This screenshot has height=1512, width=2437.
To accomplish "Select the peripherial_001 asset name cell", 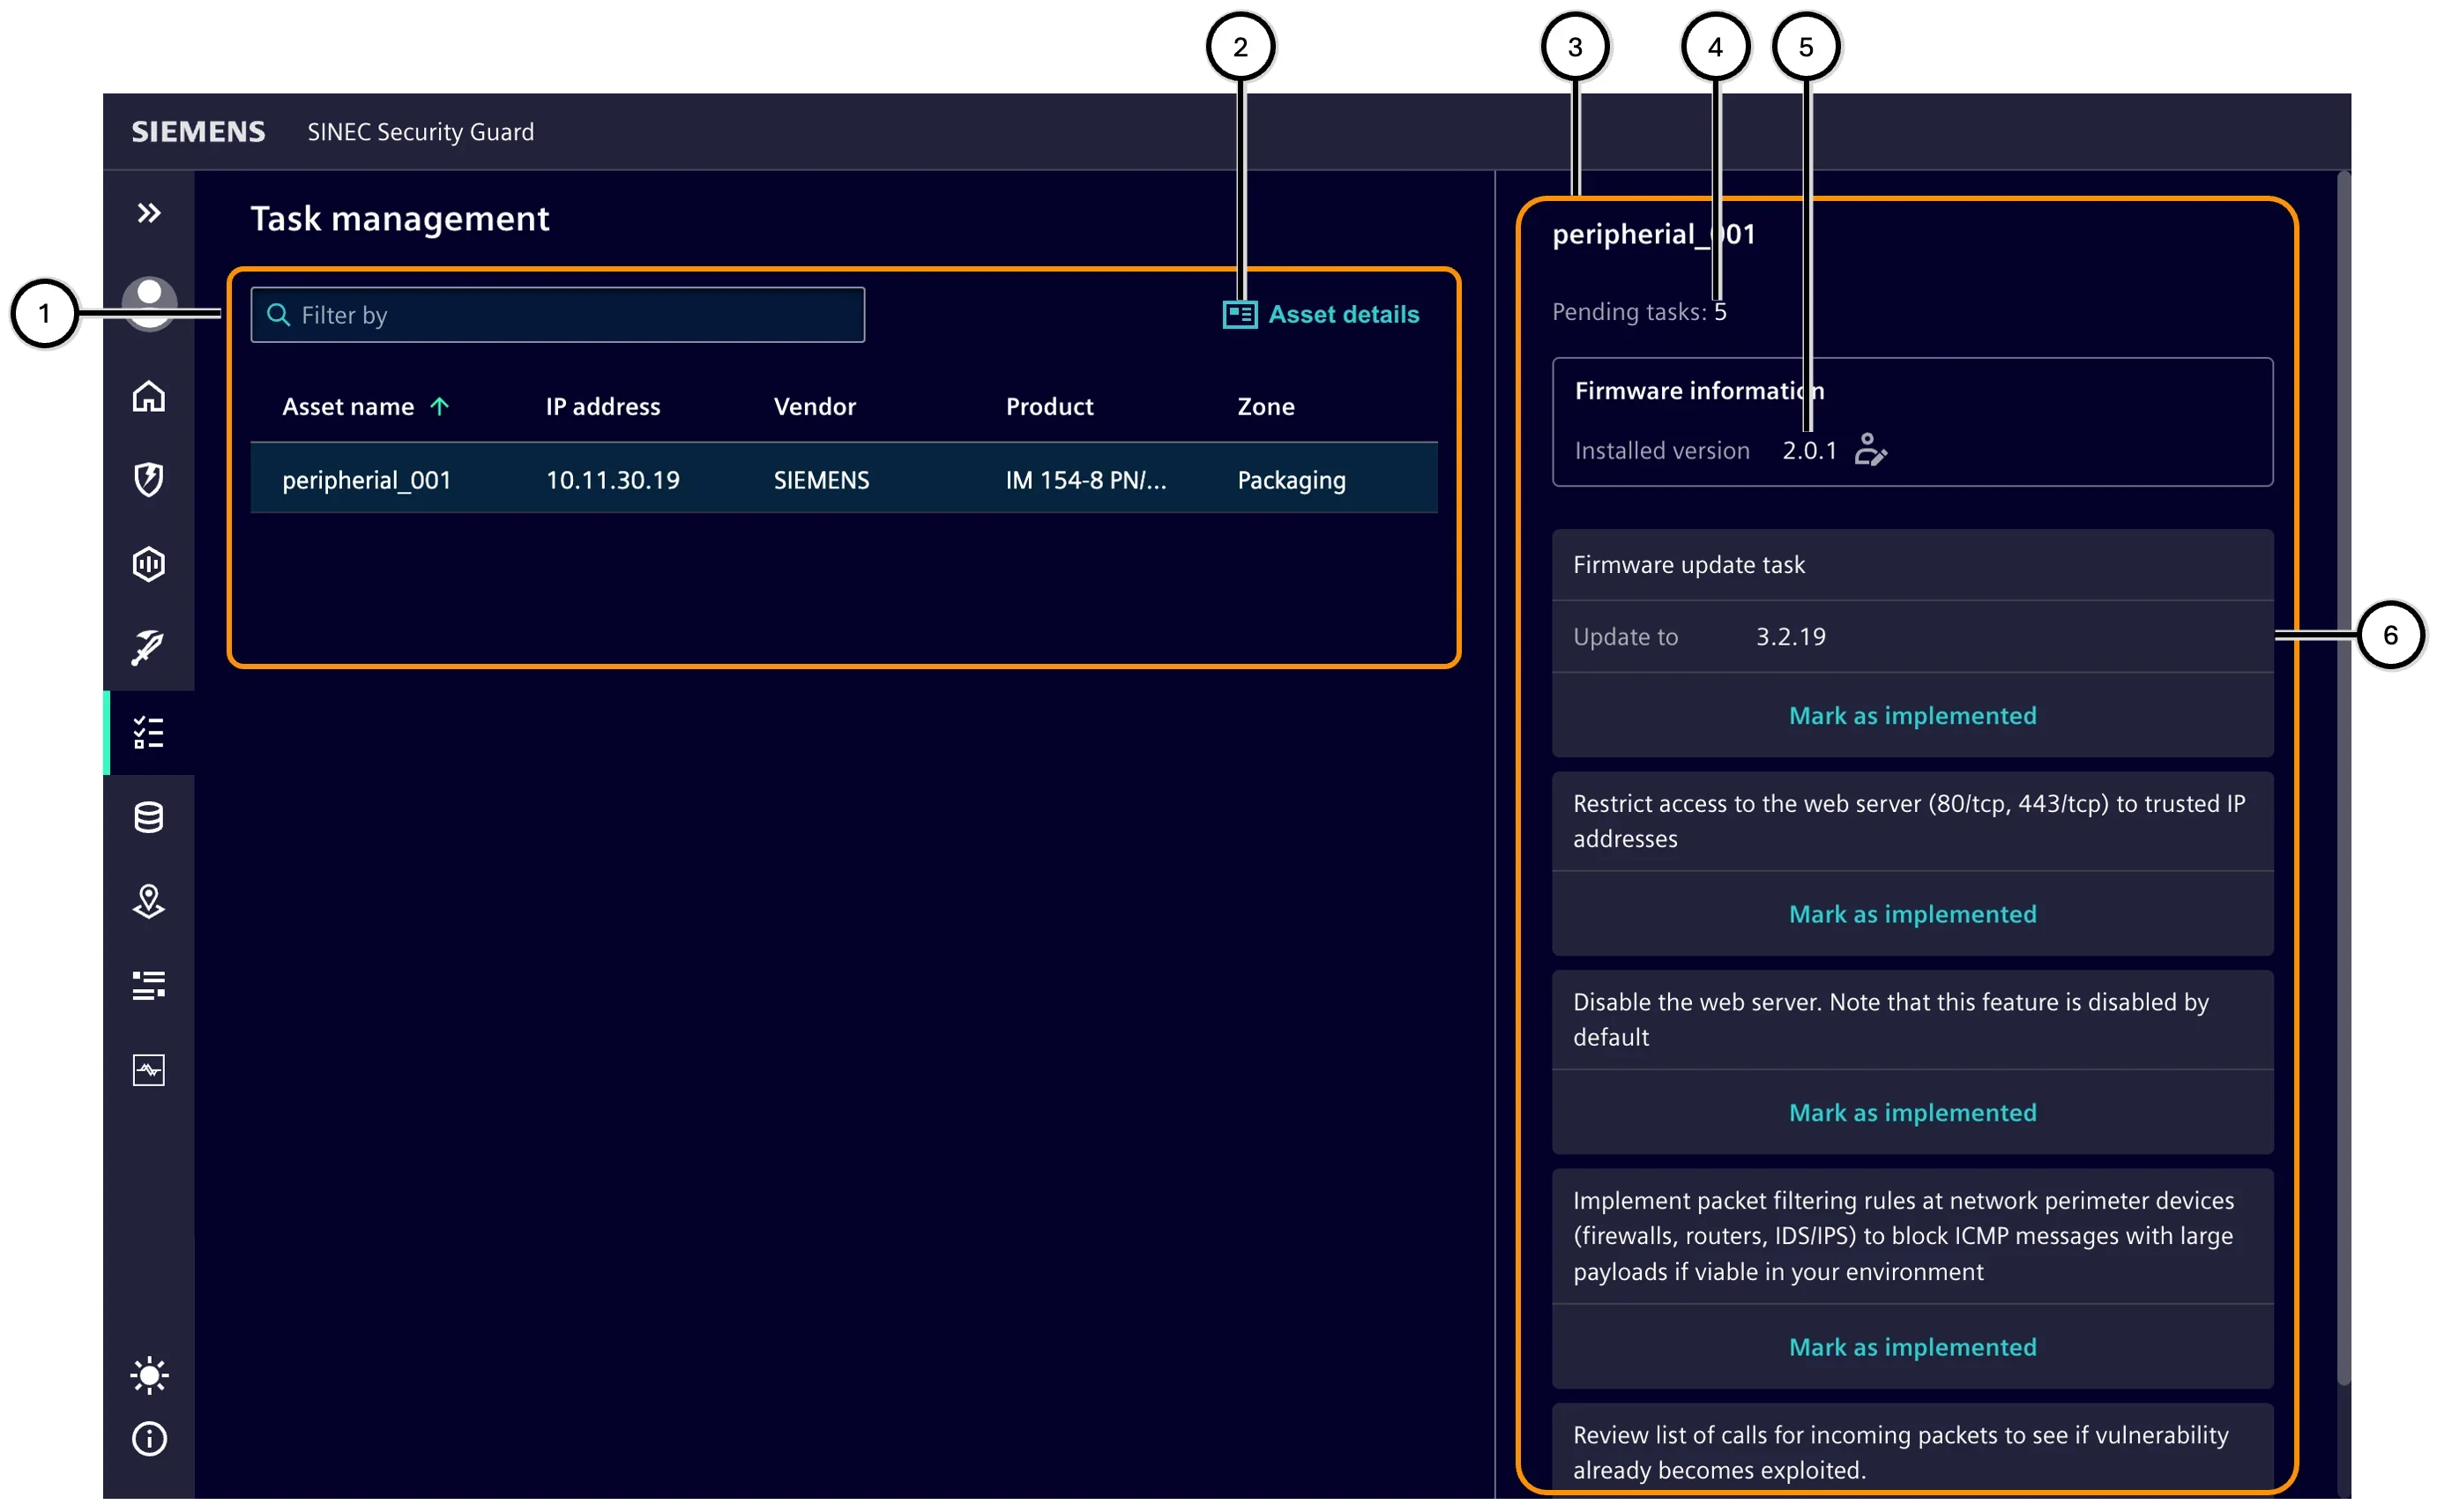I will pyautogui.click(x=367, y=480).
